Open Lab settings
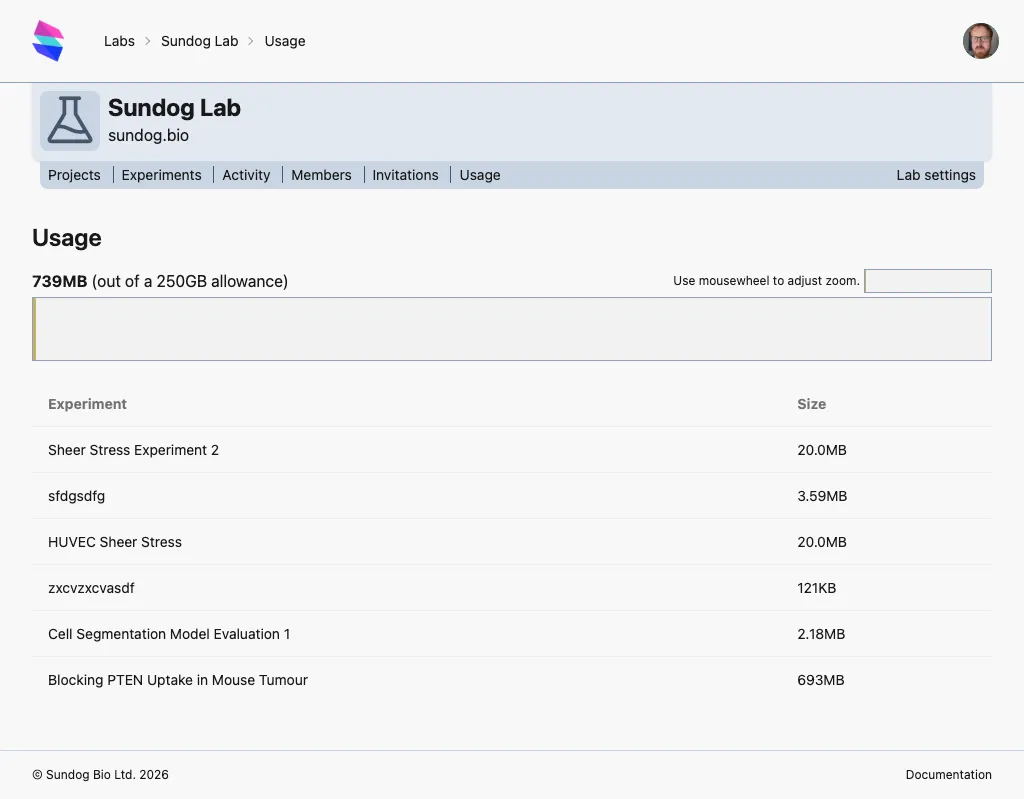 point(935,175)
